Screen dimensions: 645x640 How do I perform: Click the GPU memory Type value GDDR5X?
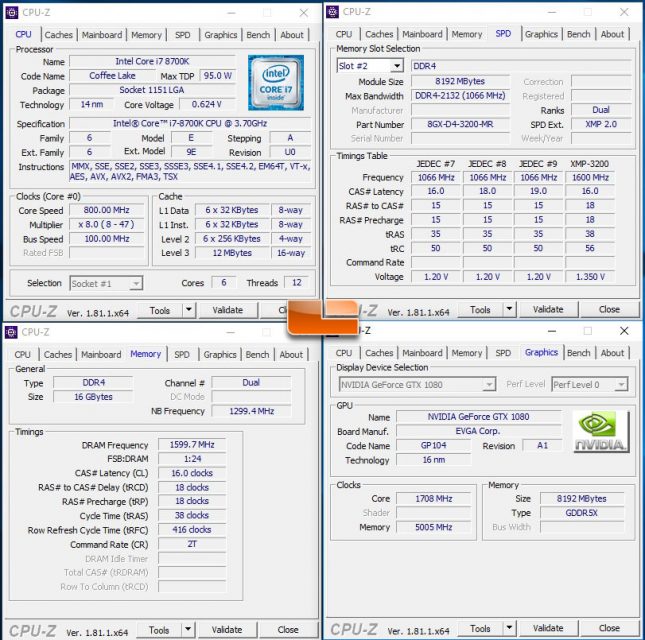point(582,513)
